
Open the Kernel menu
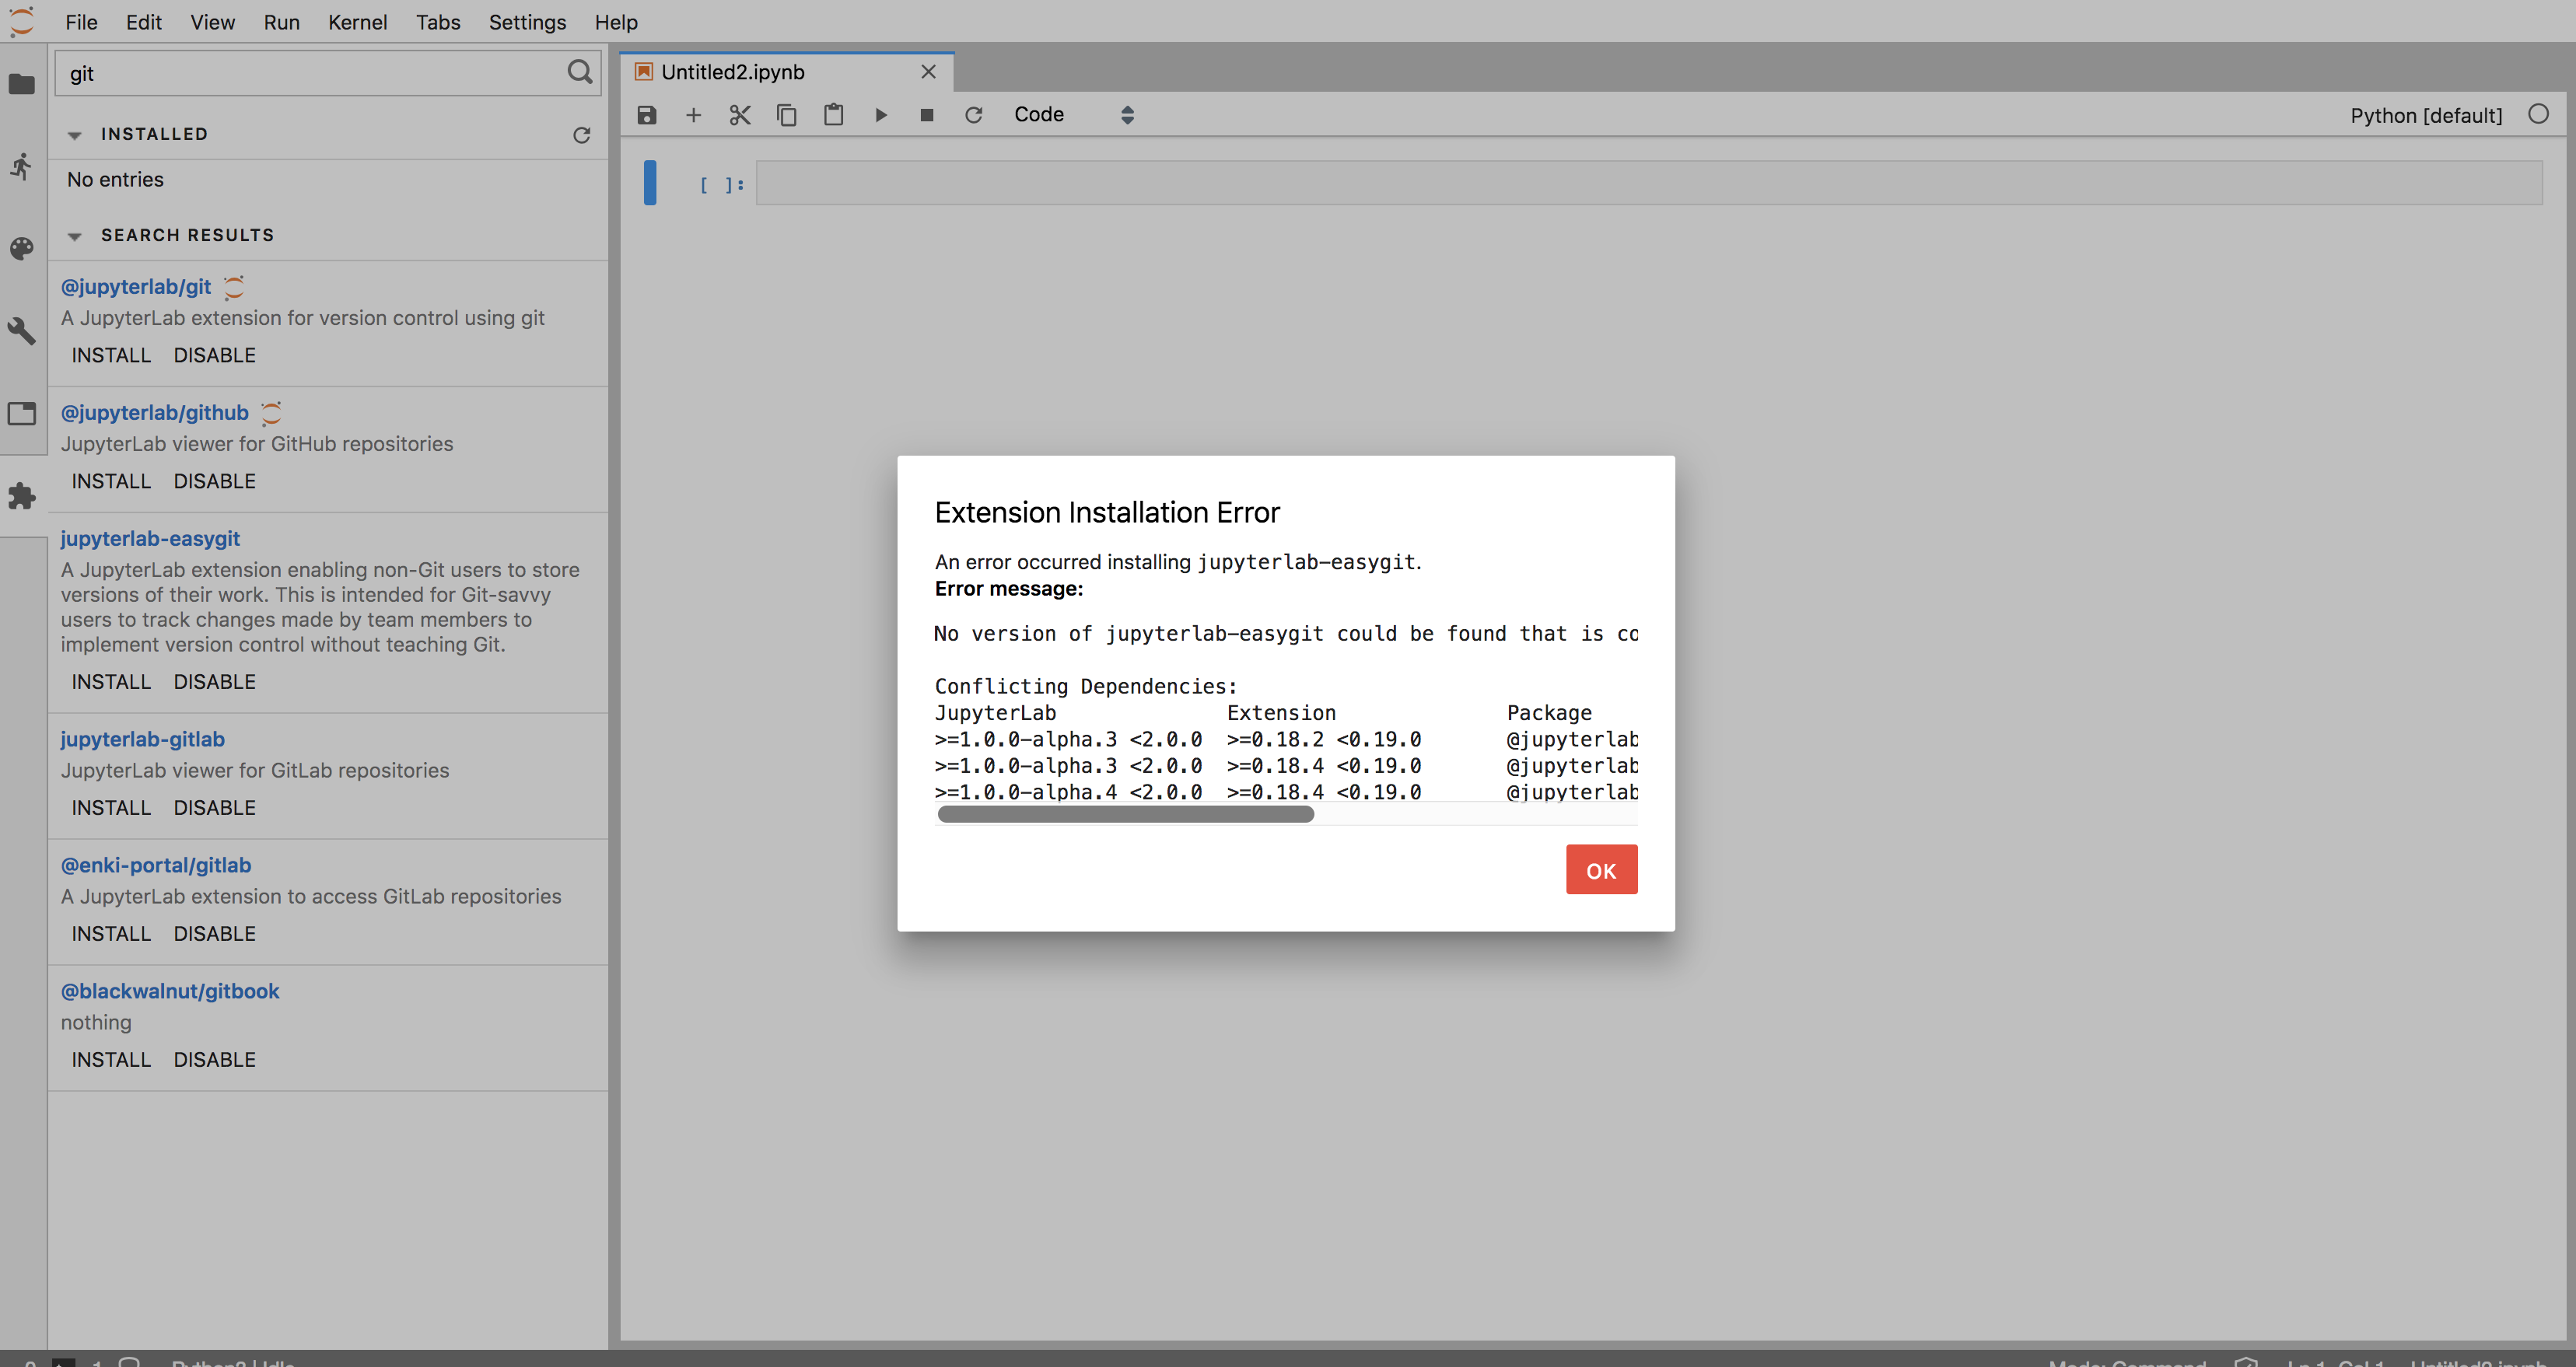357,22
